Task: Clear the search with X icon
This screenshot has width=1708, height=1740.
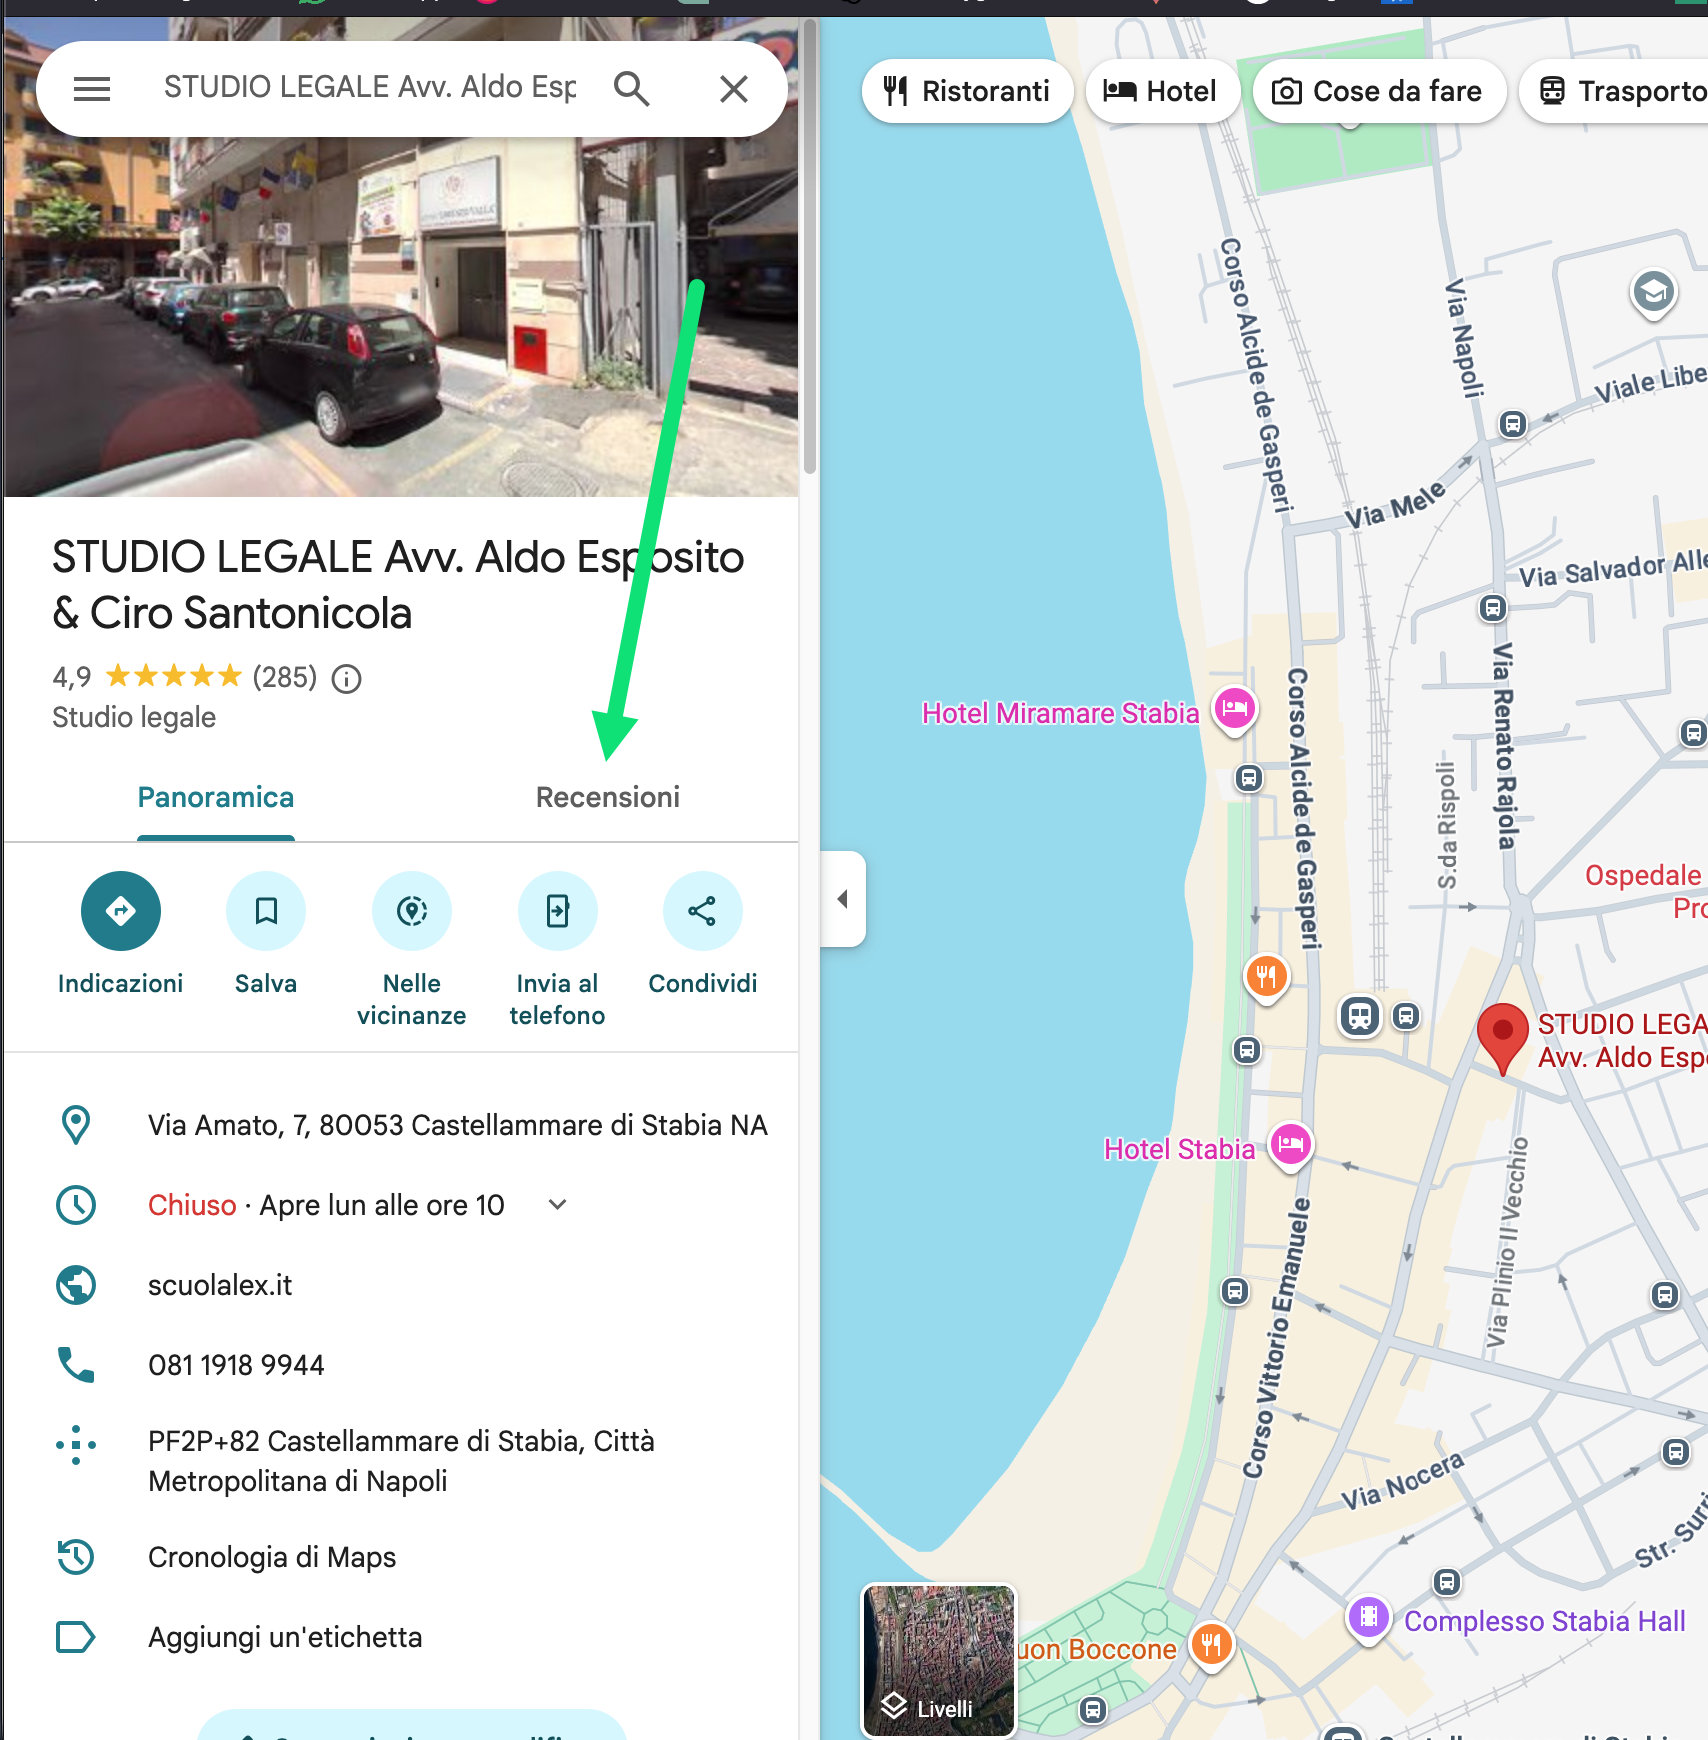Action: (x=734, y=89)
